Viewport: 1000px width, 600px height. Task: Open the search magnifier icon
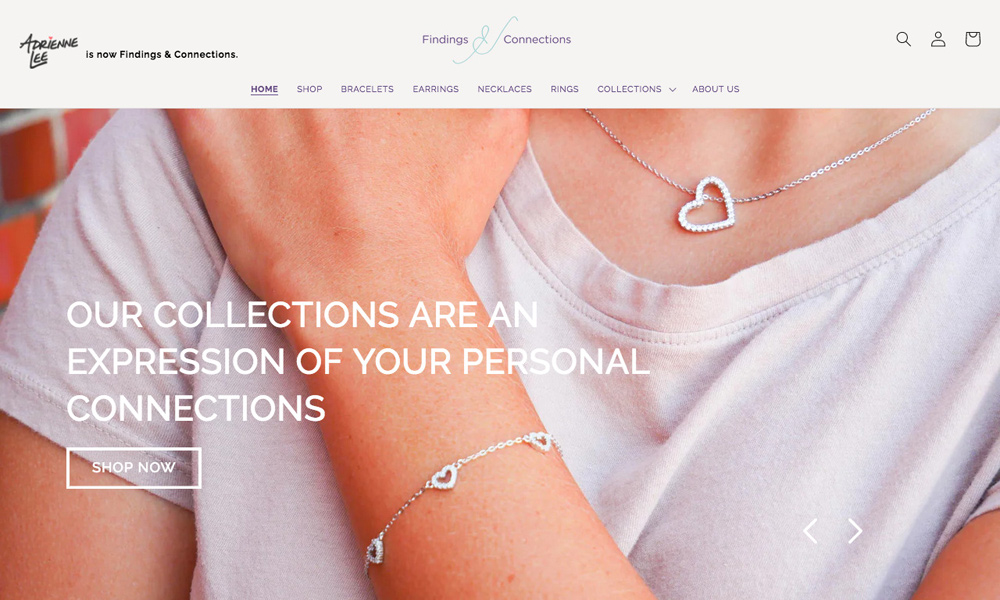pyautogui.click(x=903, y=39)
